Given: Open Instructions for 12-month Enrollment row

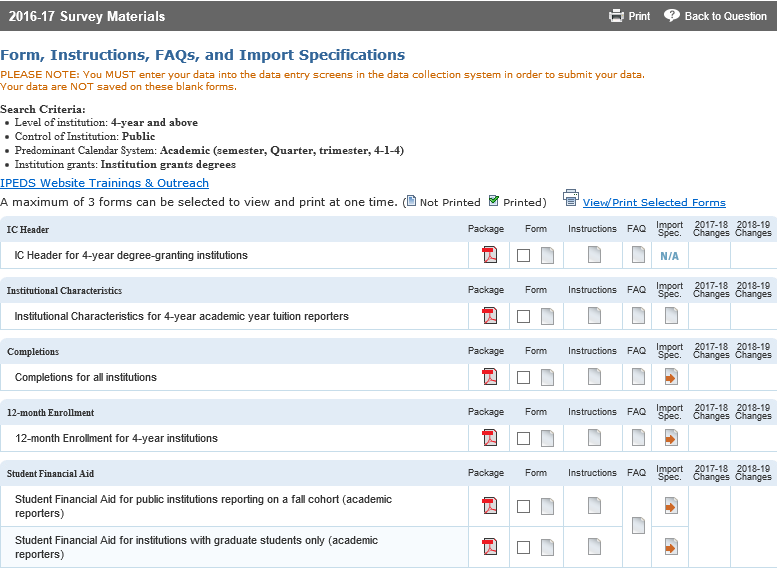Looking at the screenshot, I should pyautogui.click(x=594, y=438).
